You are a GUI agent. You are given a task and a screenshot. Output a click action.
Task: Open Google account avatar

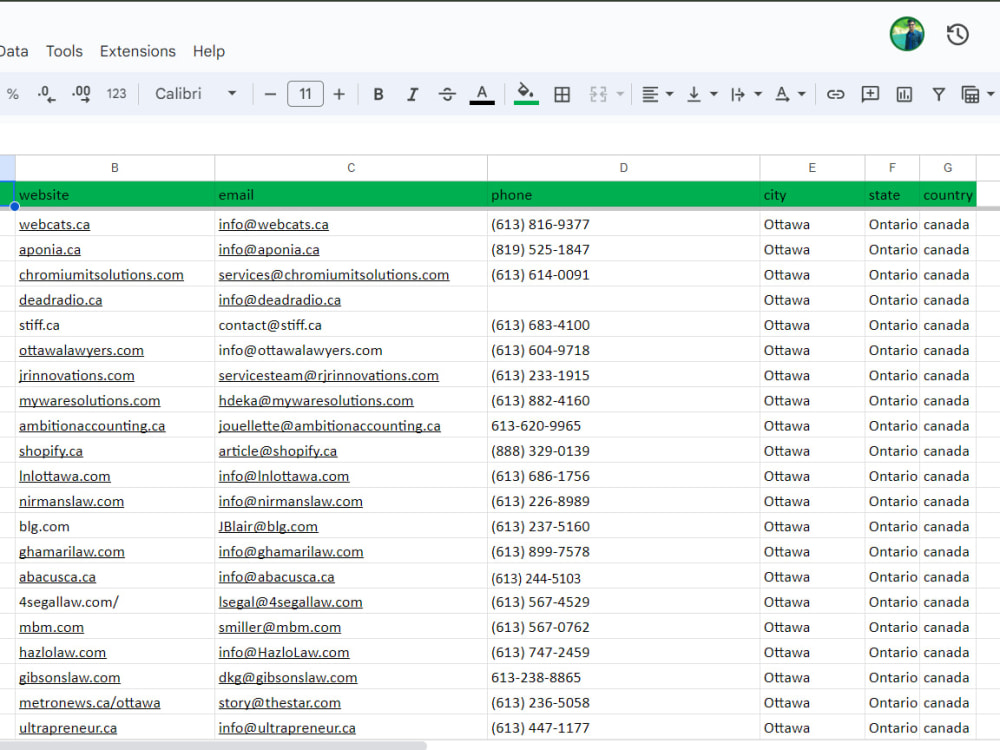click(907, 34)
